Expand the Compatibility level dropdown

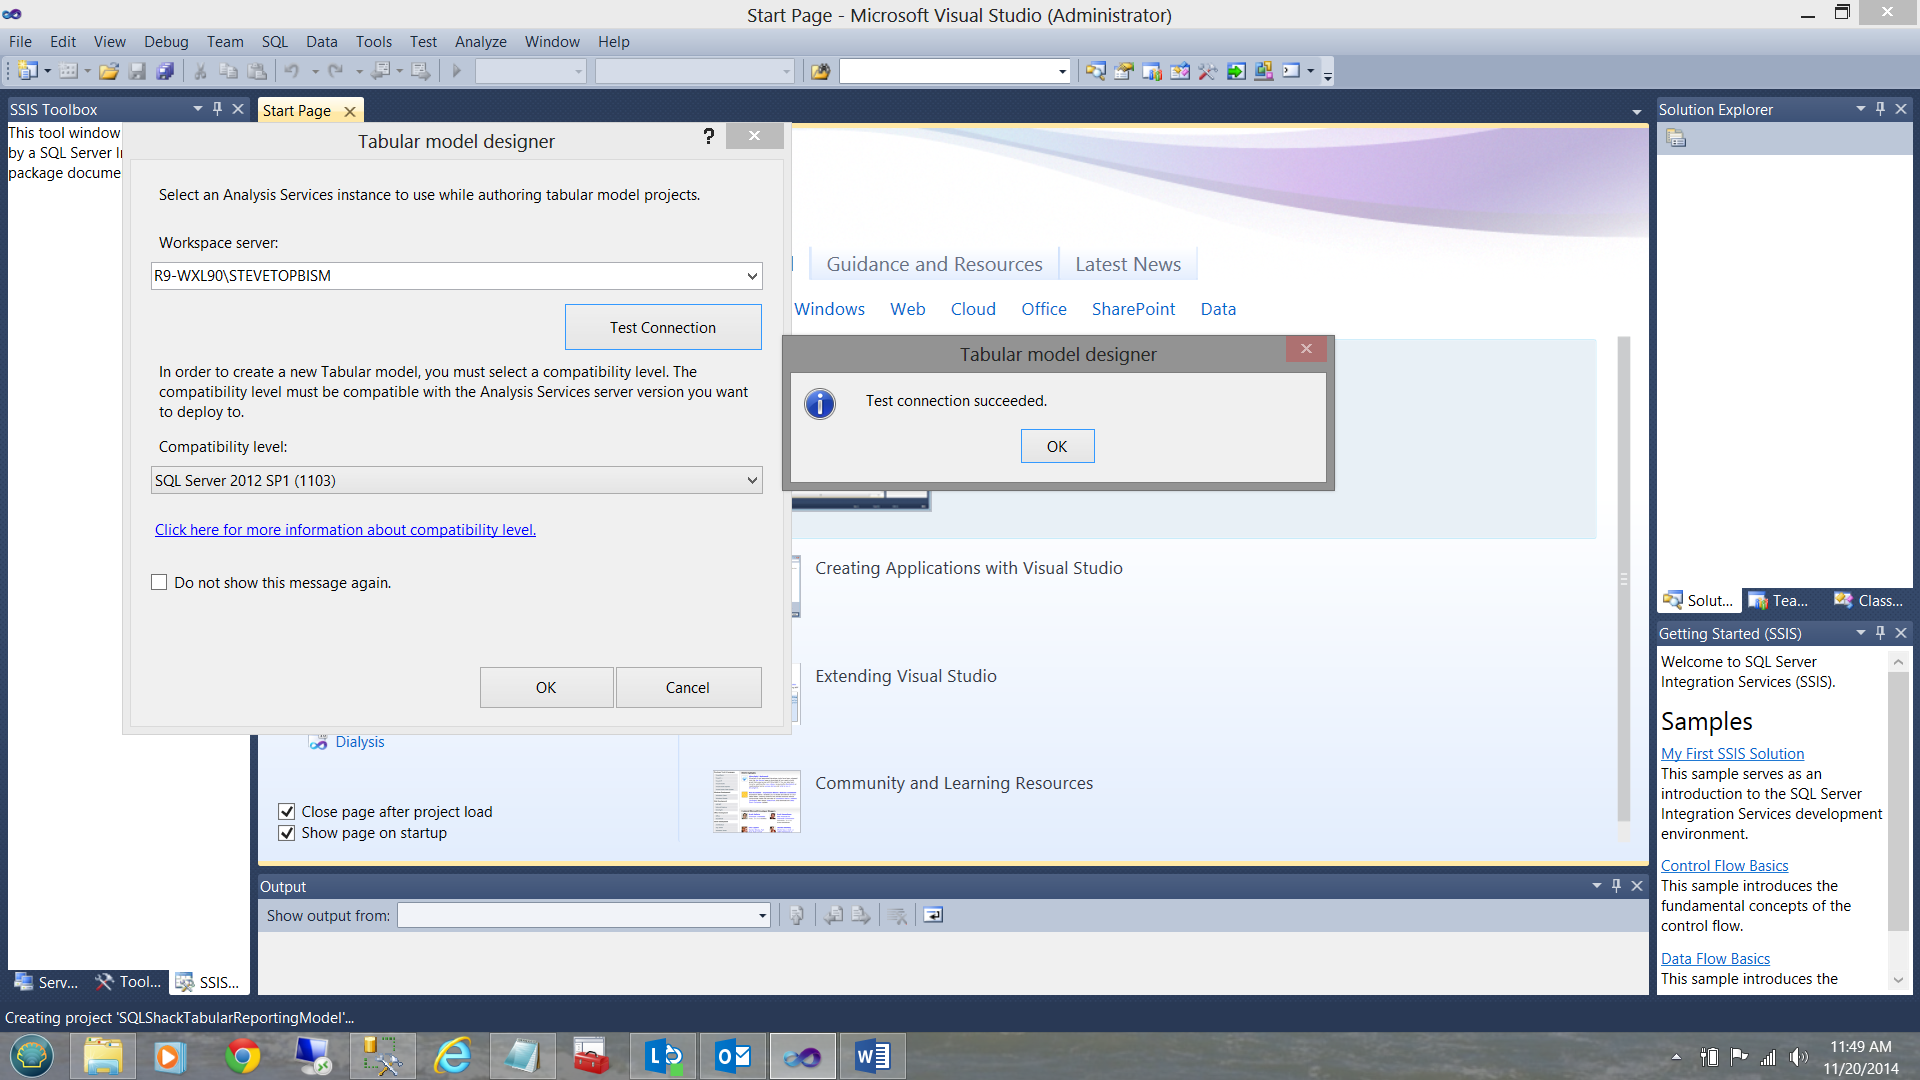pos(751,480)
